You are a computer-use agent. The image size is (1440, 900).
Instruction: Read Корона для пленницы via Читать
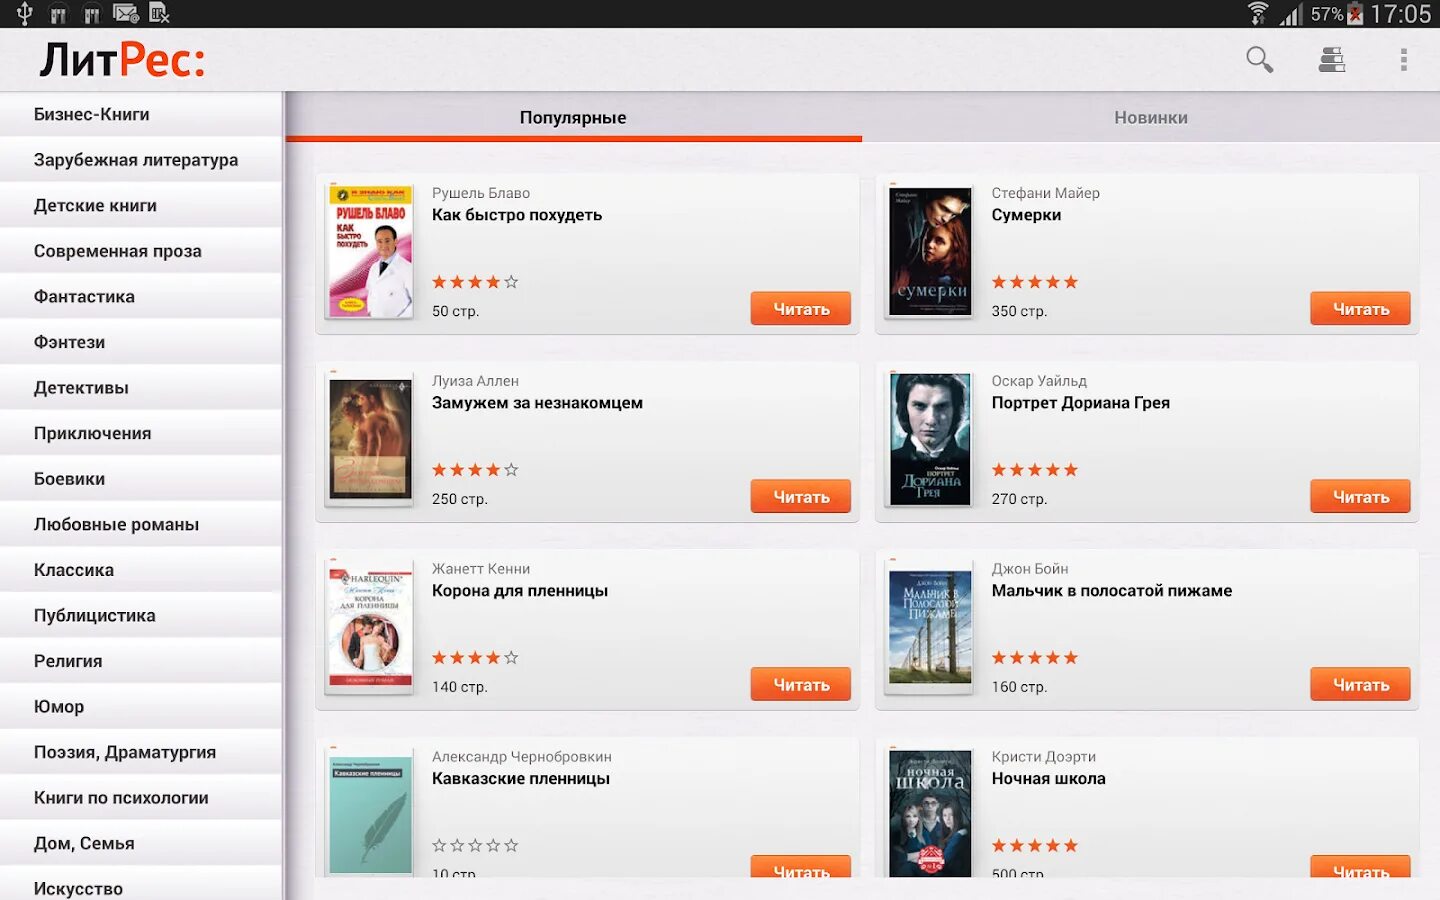[801, 685]
